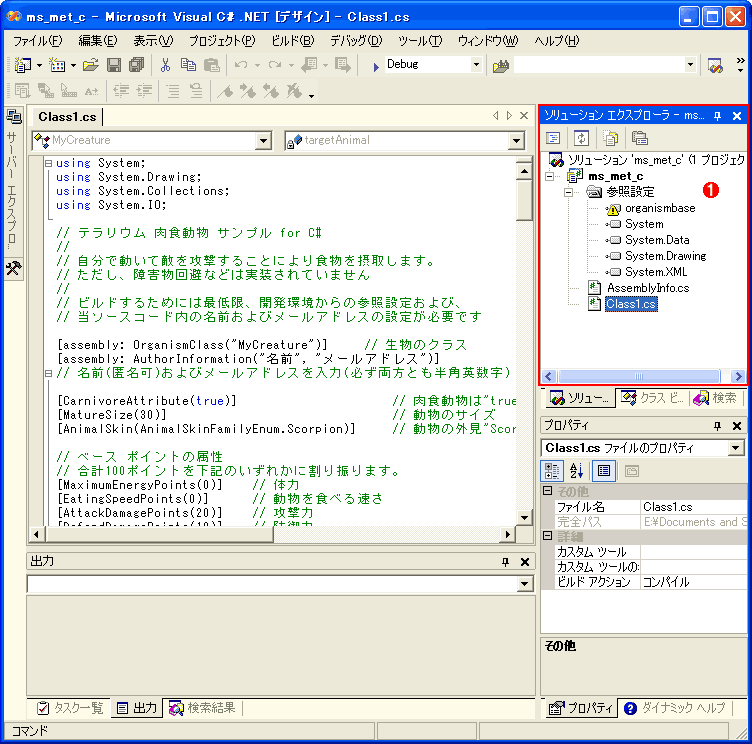Toggle the pin on the Output panel

coord(505,562)
